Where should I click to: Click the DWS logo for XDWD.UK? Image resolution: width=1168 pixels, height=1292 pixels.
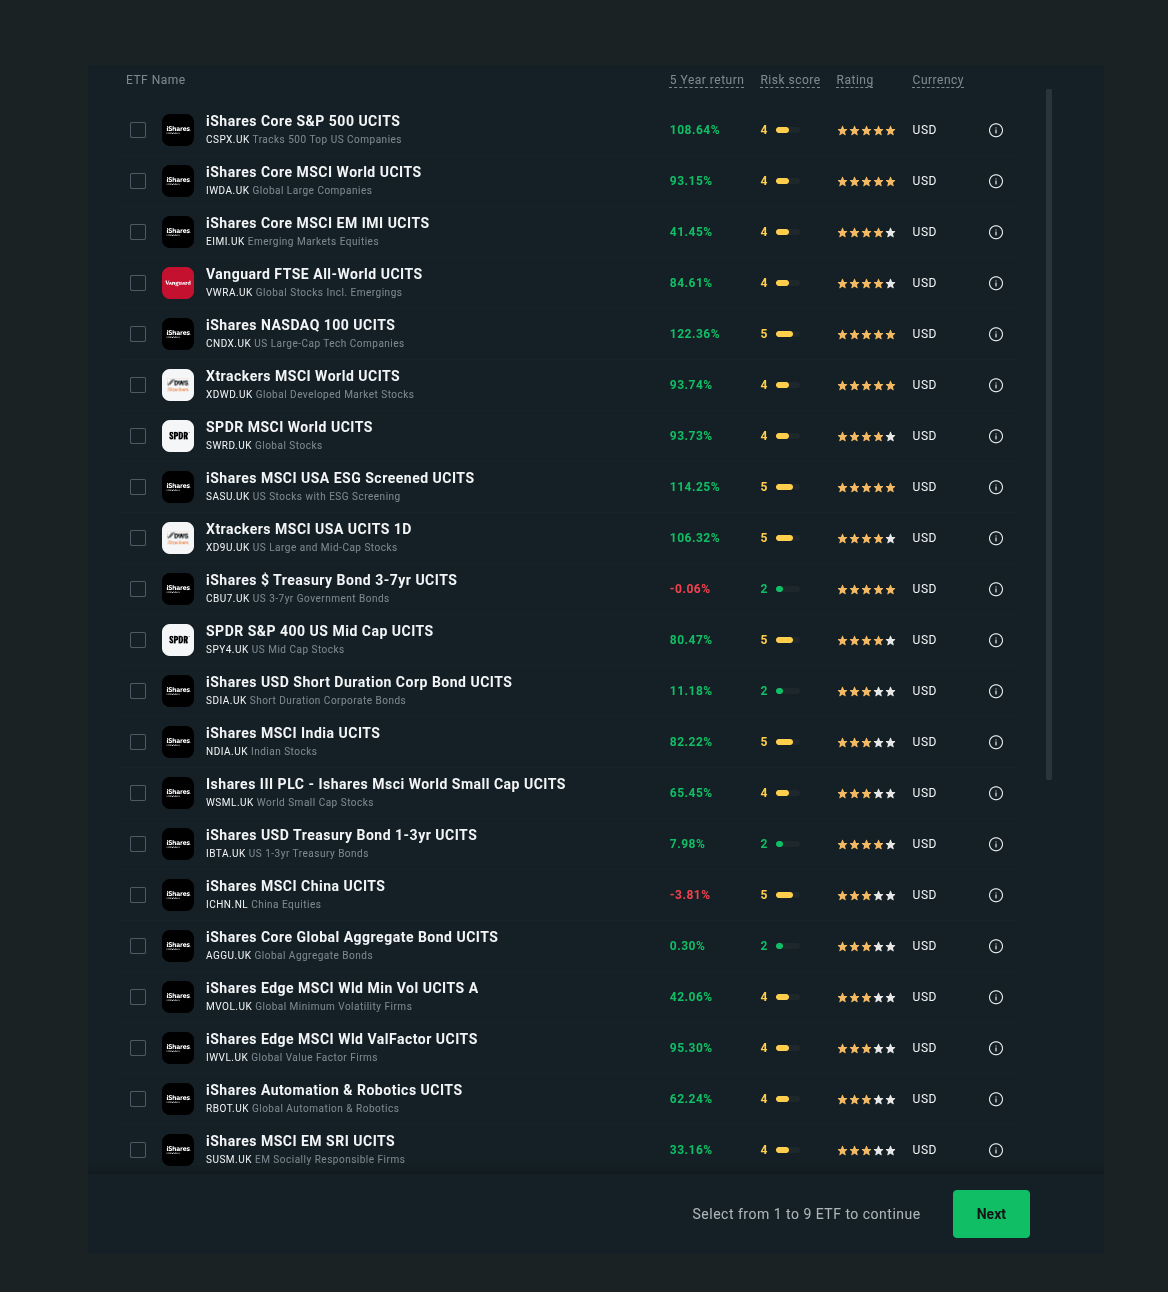(x=178, y=385)
